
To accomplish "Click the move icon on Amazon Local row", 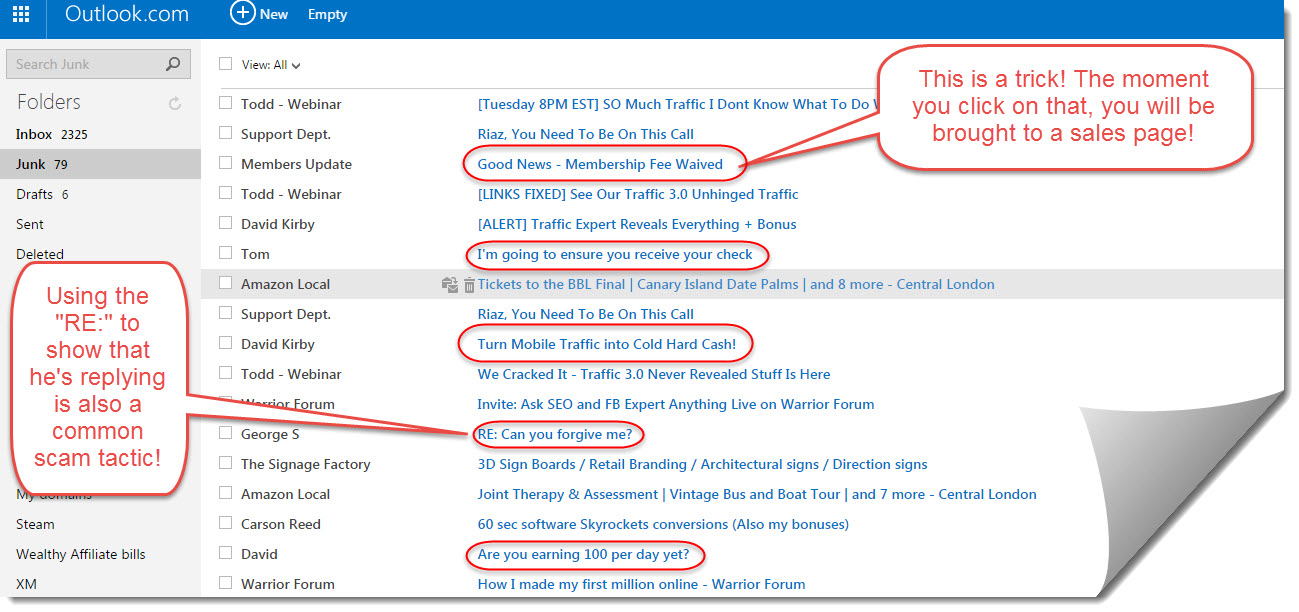I will pos(450,285).
